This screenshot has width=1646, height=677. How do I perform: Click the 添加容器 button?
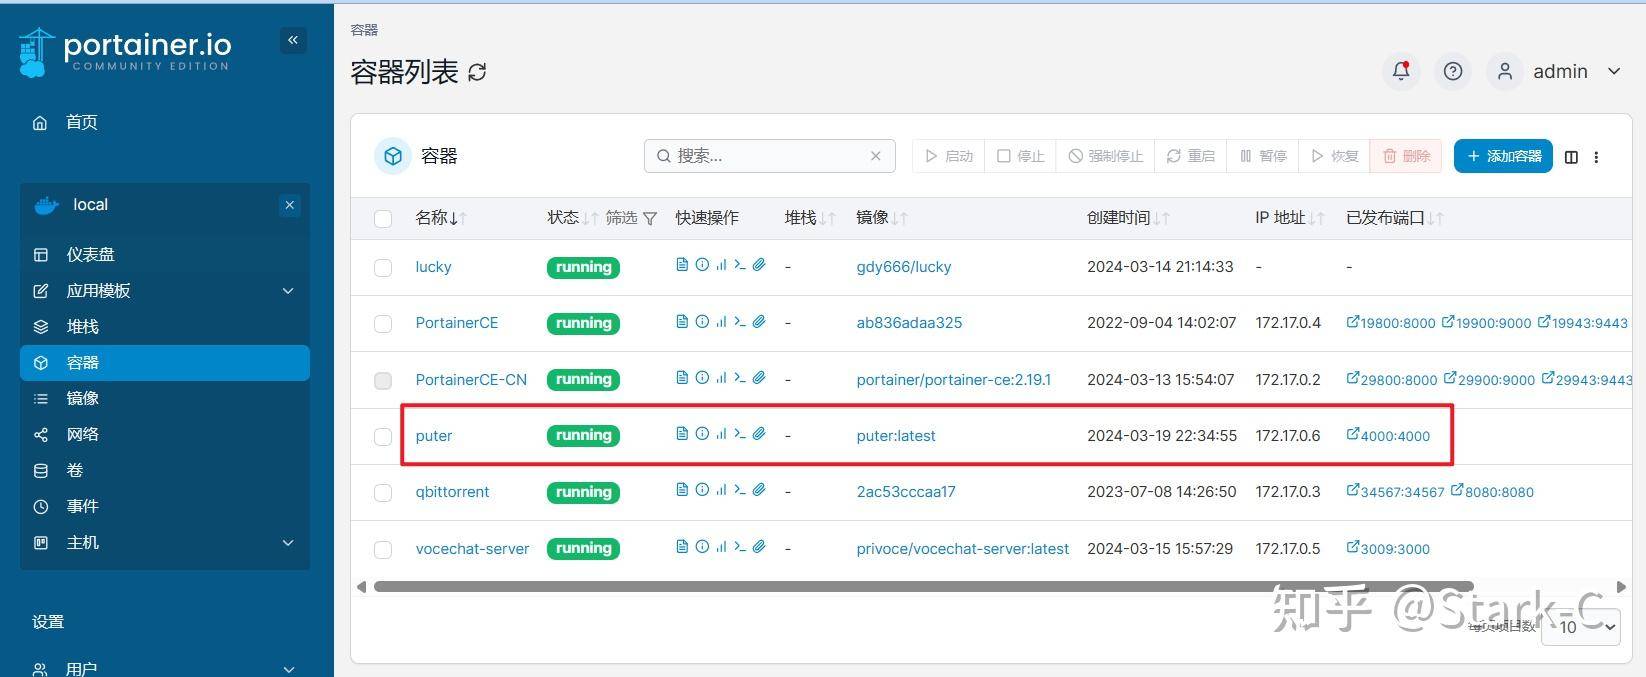coord(1503,156)
